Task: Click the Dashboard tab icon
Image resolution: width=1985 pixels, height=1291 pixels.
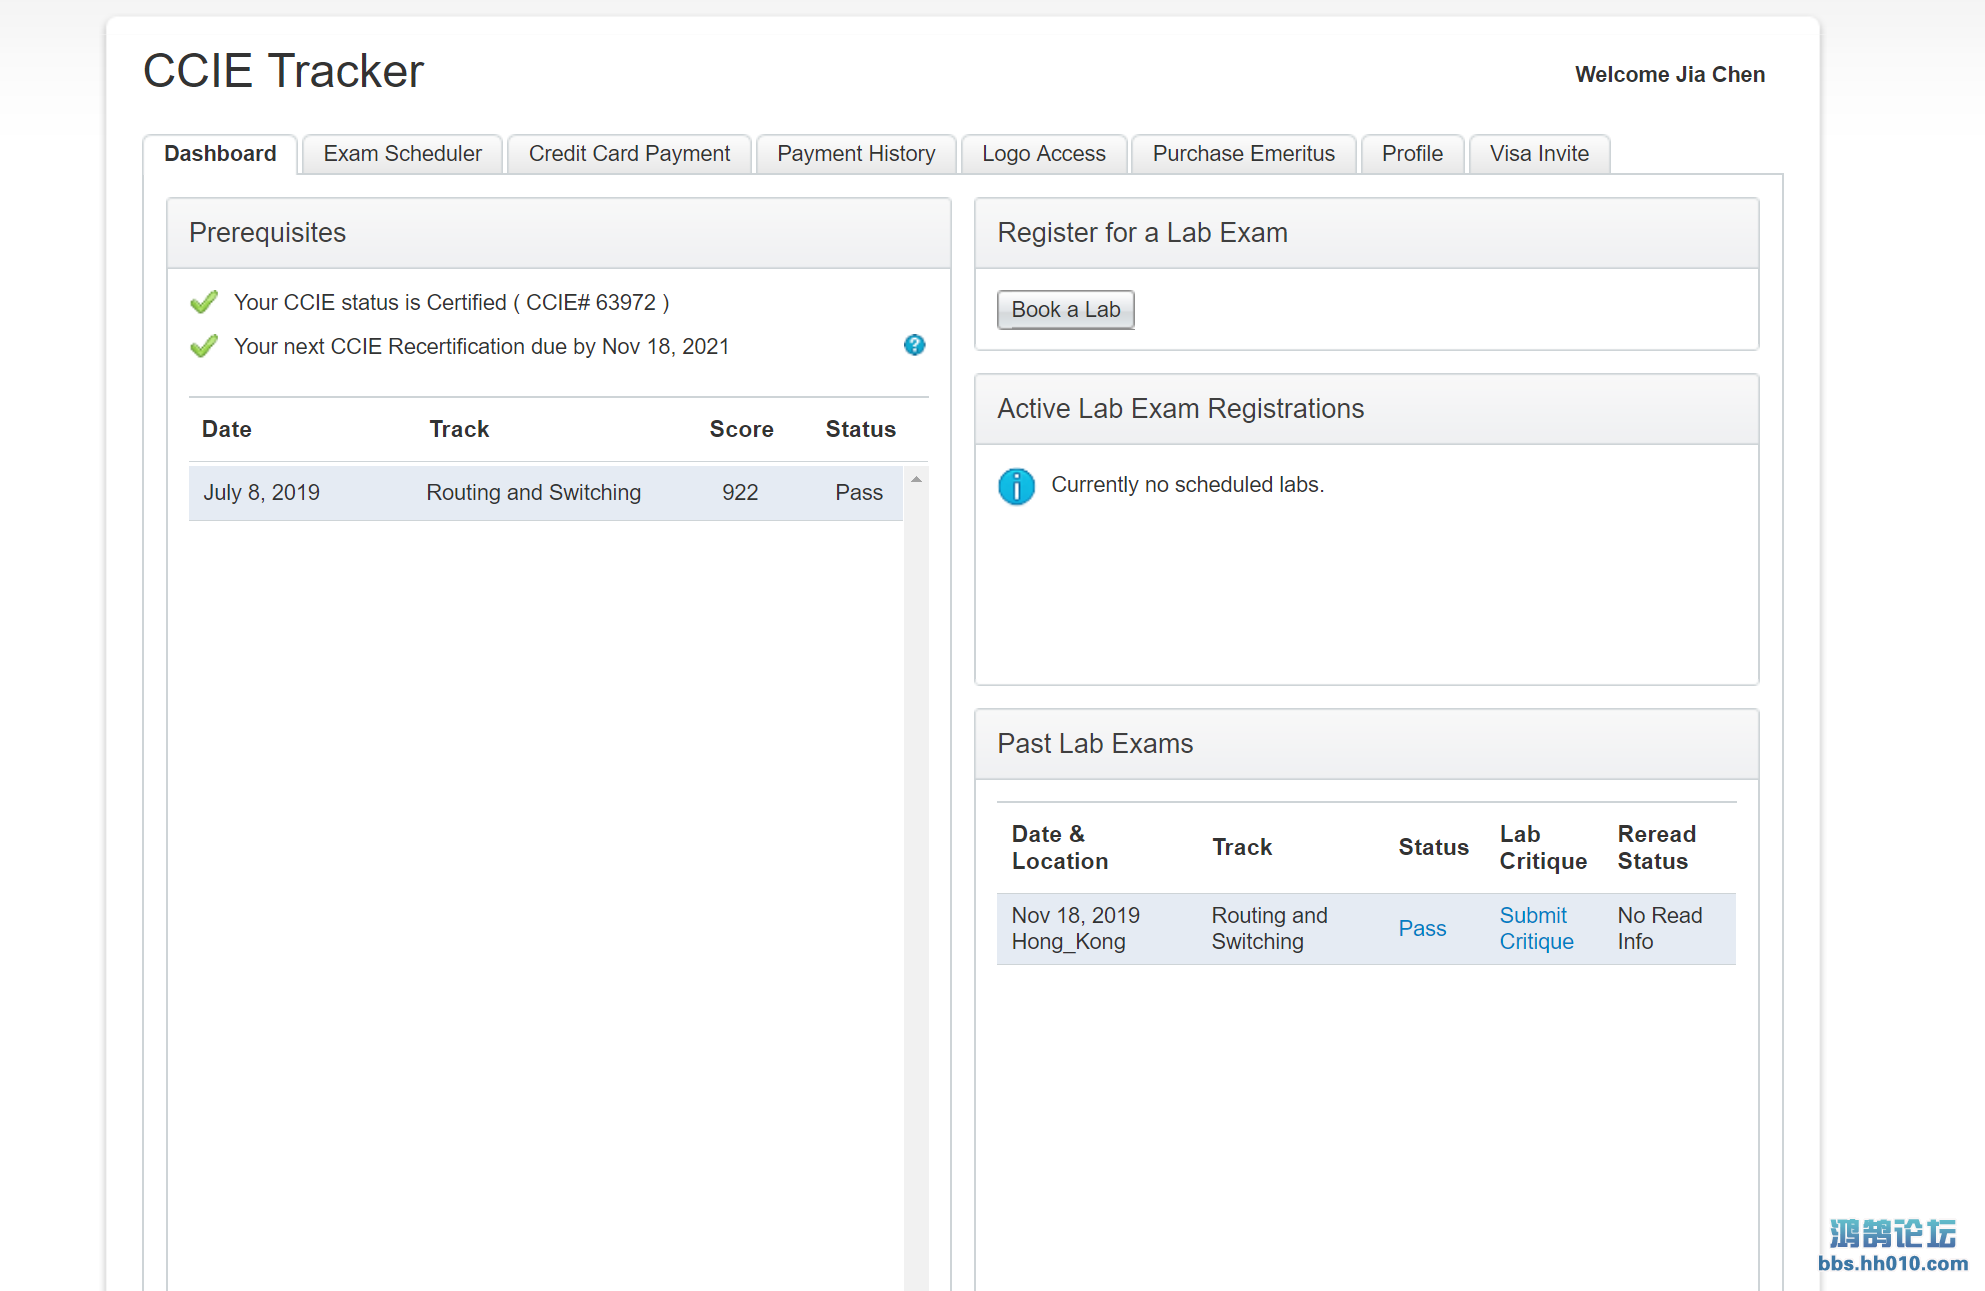Action: (x=221, y=153)
